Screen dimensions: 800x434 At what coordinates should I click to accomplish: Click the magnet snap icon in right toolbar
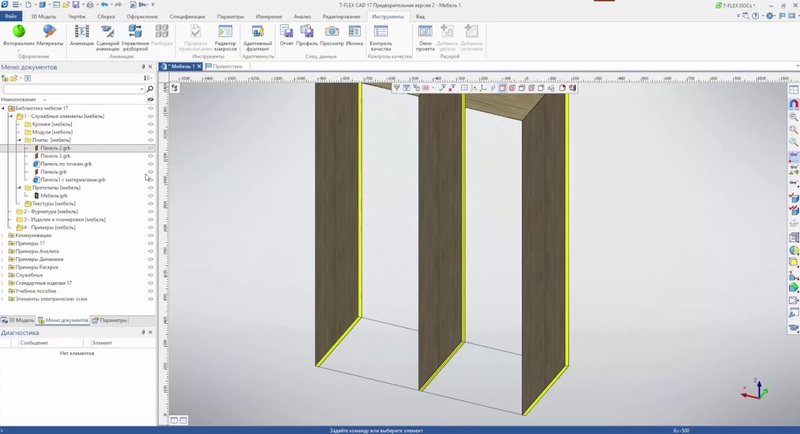coord(794,104)
